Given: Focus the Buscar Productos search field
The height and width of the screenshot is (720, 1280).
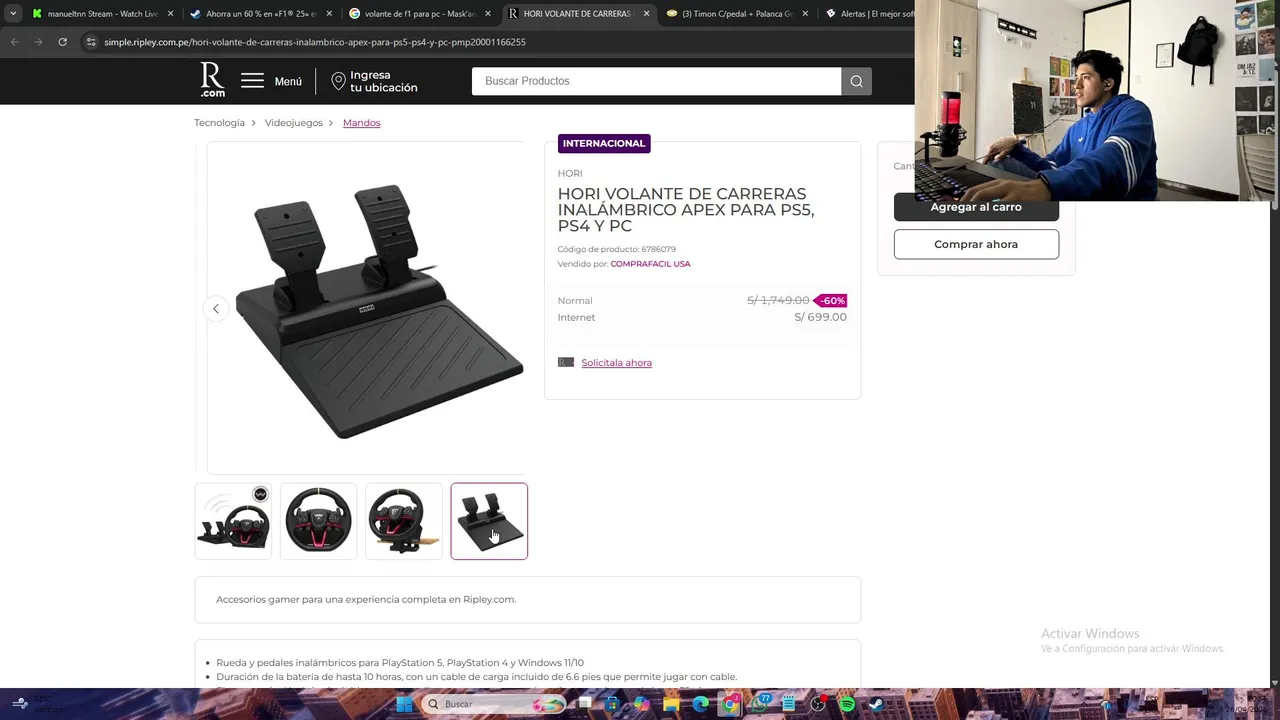Looking at the screenshot, I should click(x=656, y=81).
